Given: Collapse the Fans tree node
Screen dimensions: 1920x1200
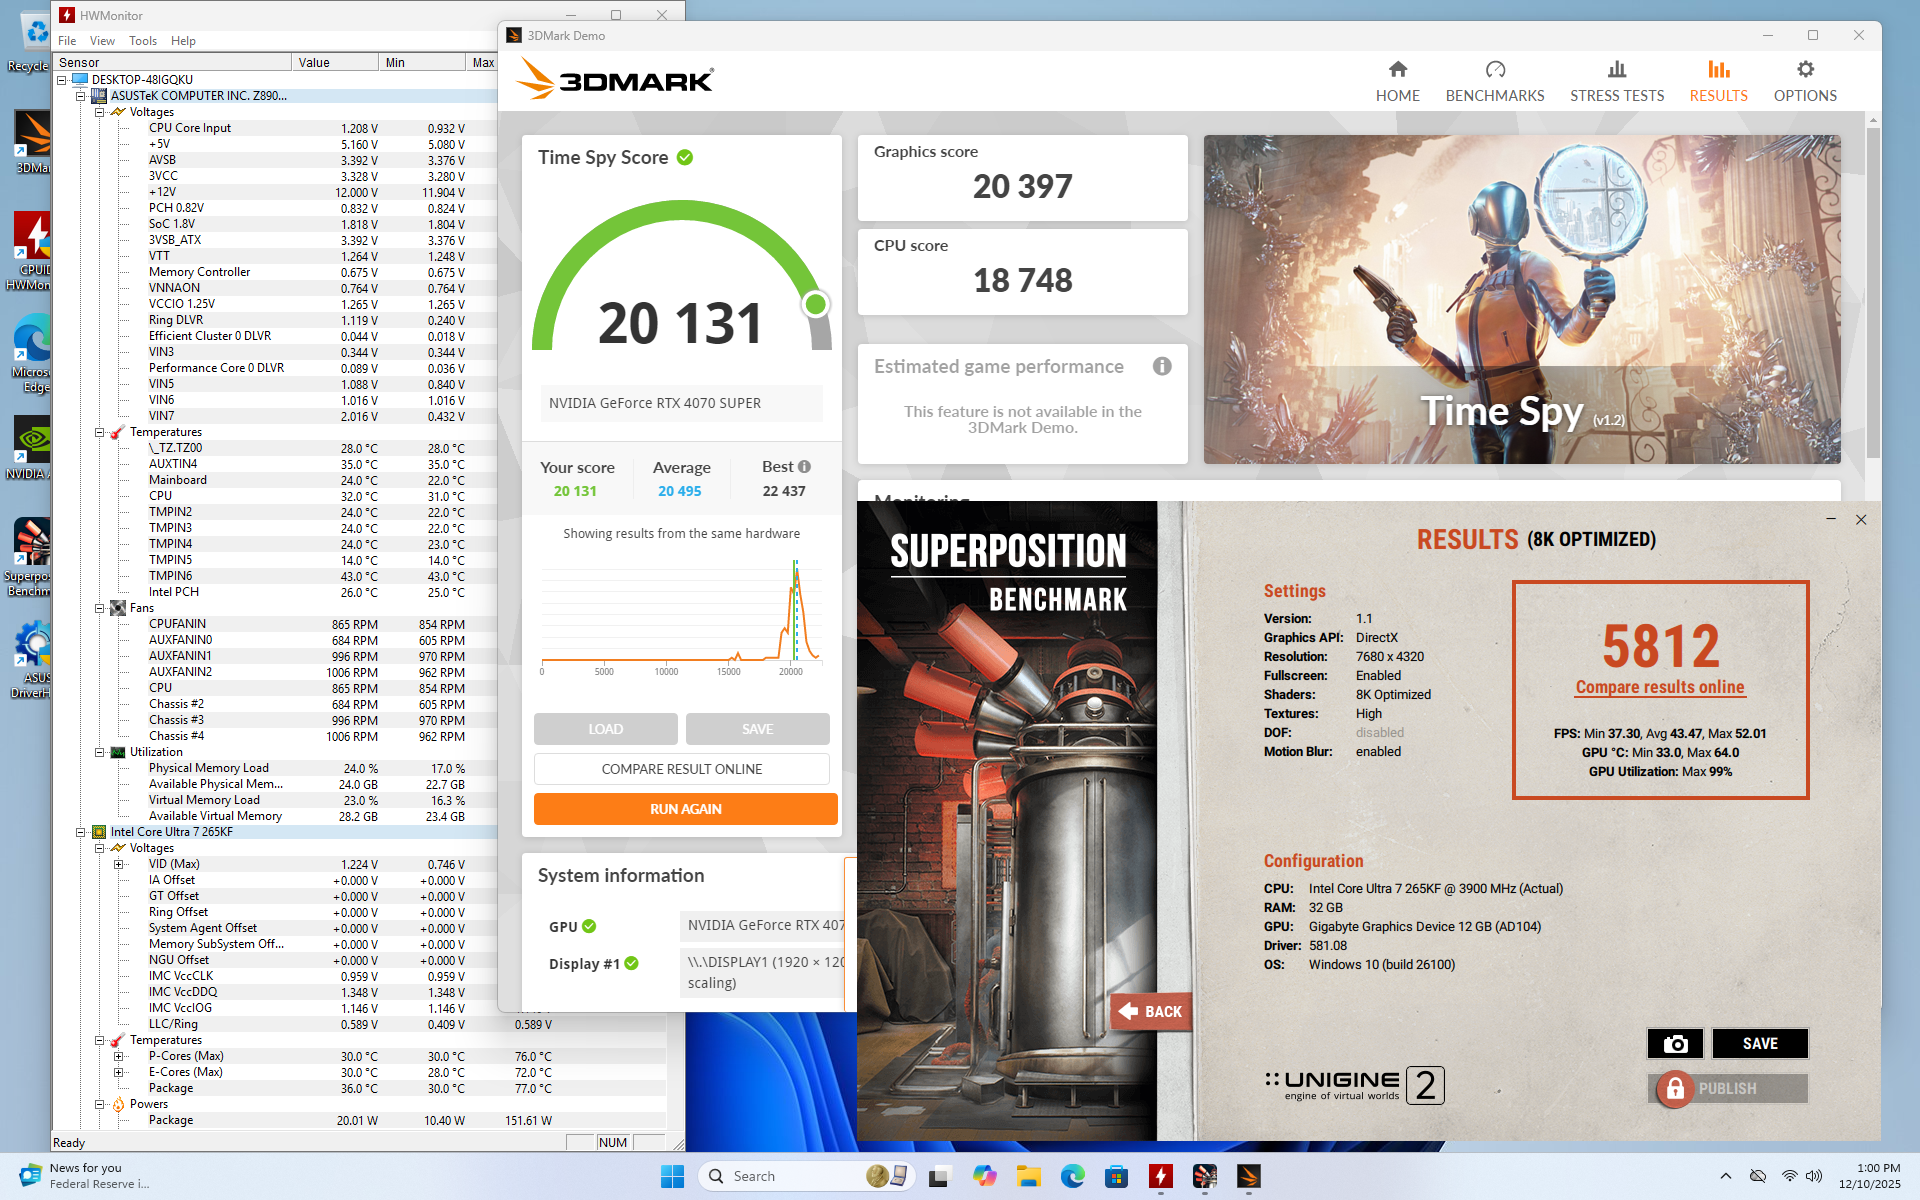Looking at the screenshot, I should (100, 608).
